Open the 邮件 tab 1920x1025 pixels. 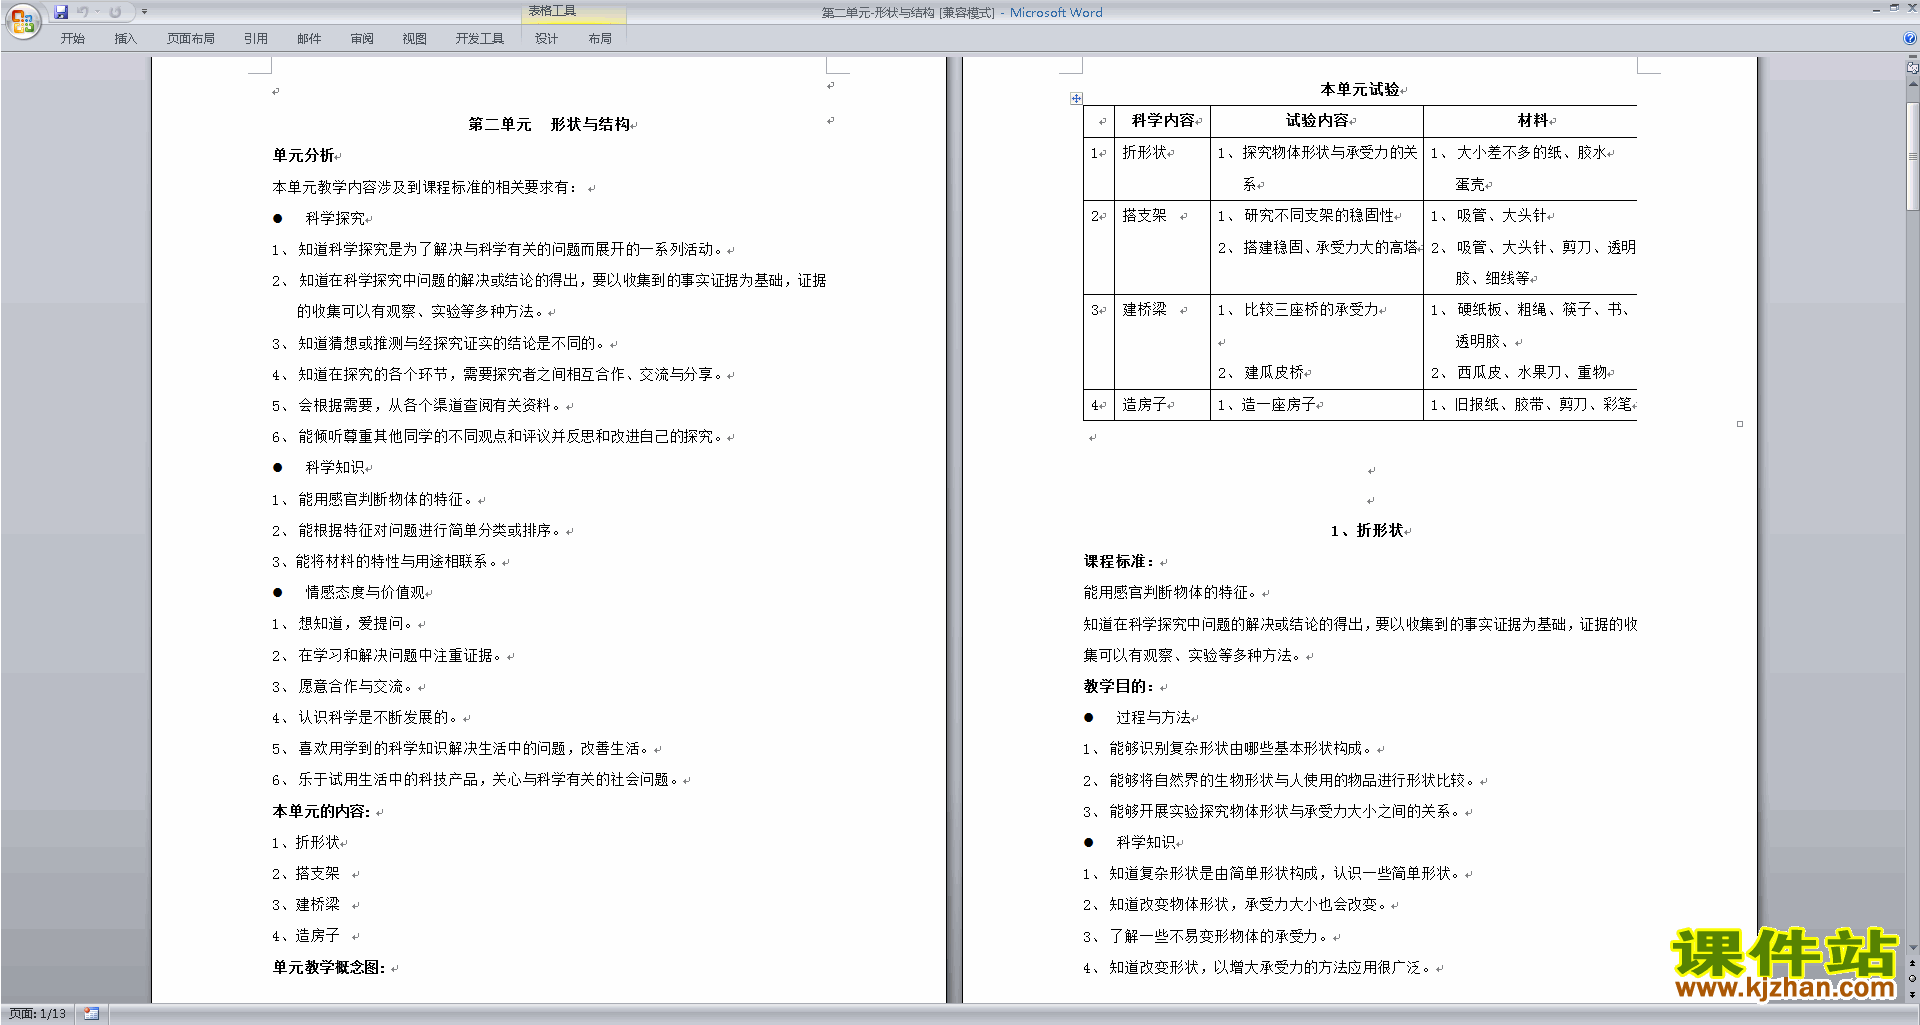pos(309,38)
